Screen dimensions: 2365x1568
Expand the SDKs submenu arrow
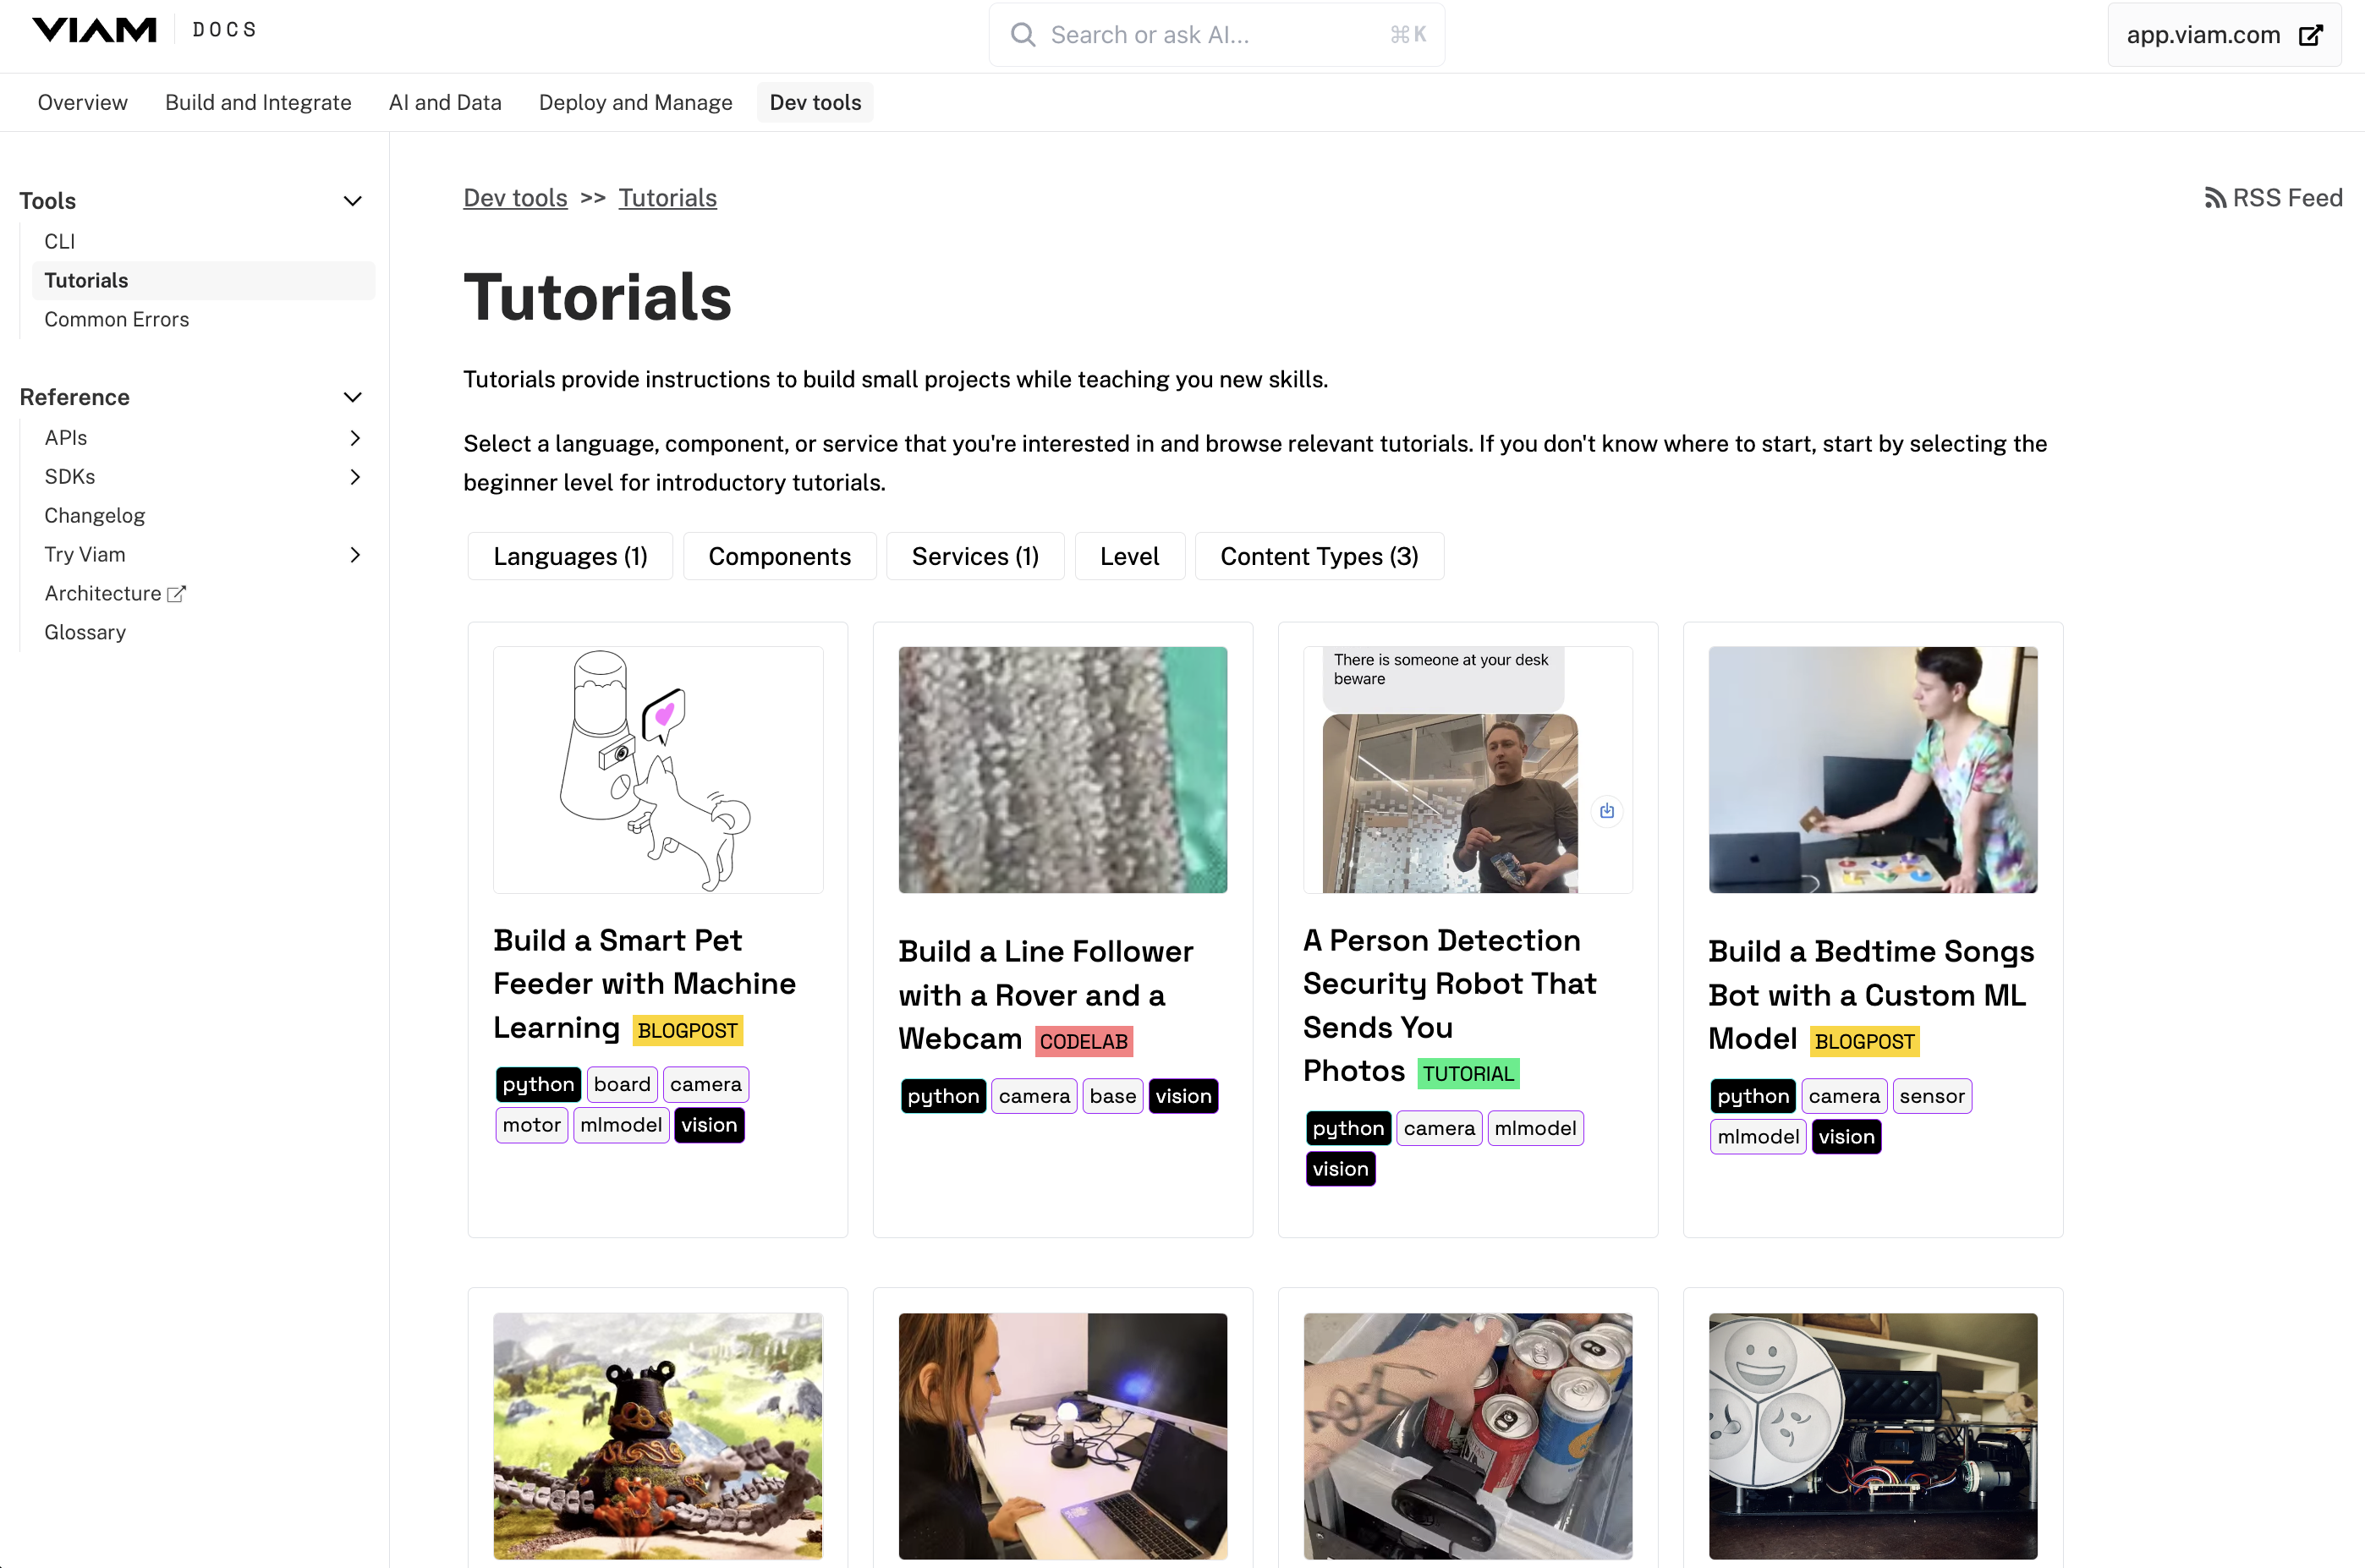(355, 477)
